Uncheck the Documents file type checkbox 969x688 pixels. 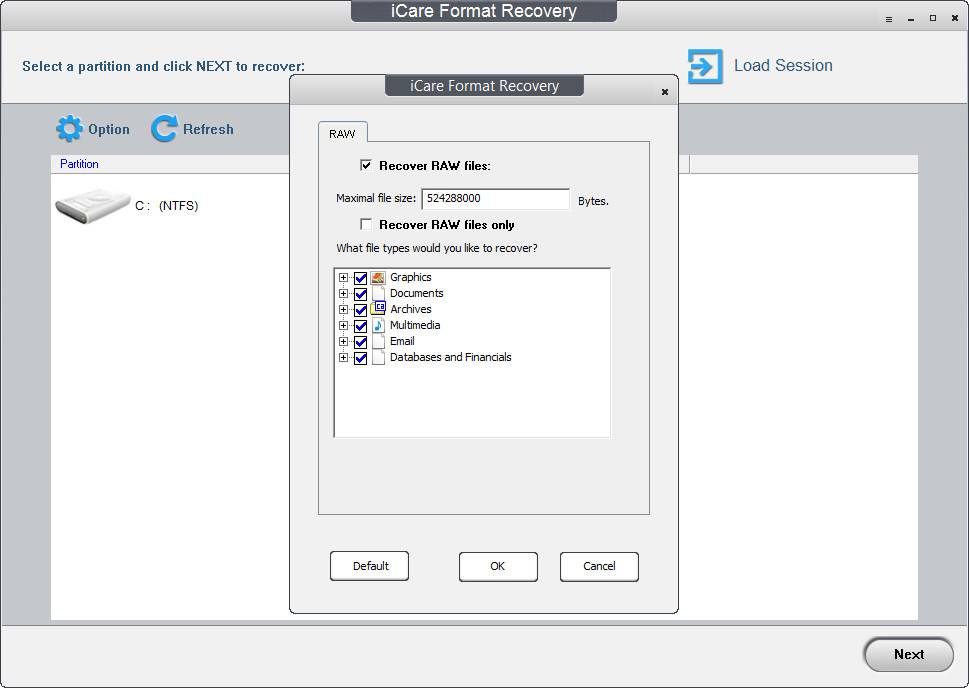(361, 294)
